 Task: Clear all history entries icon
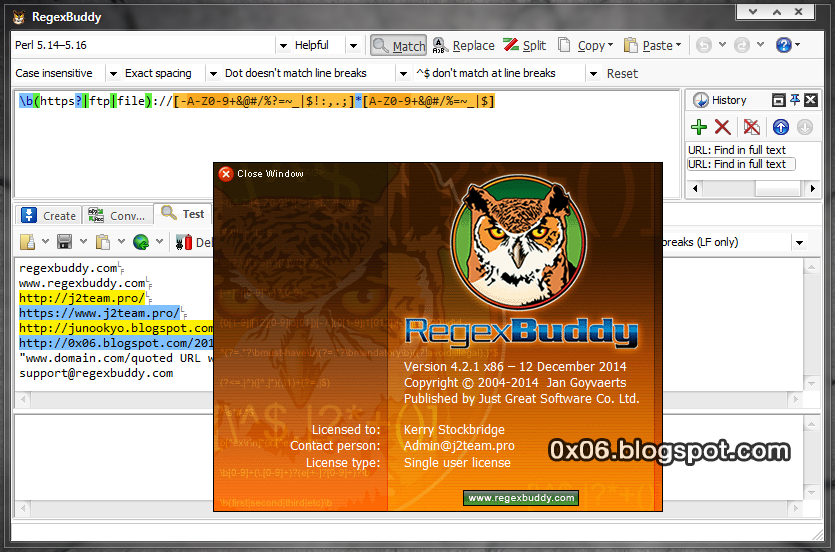752,127
